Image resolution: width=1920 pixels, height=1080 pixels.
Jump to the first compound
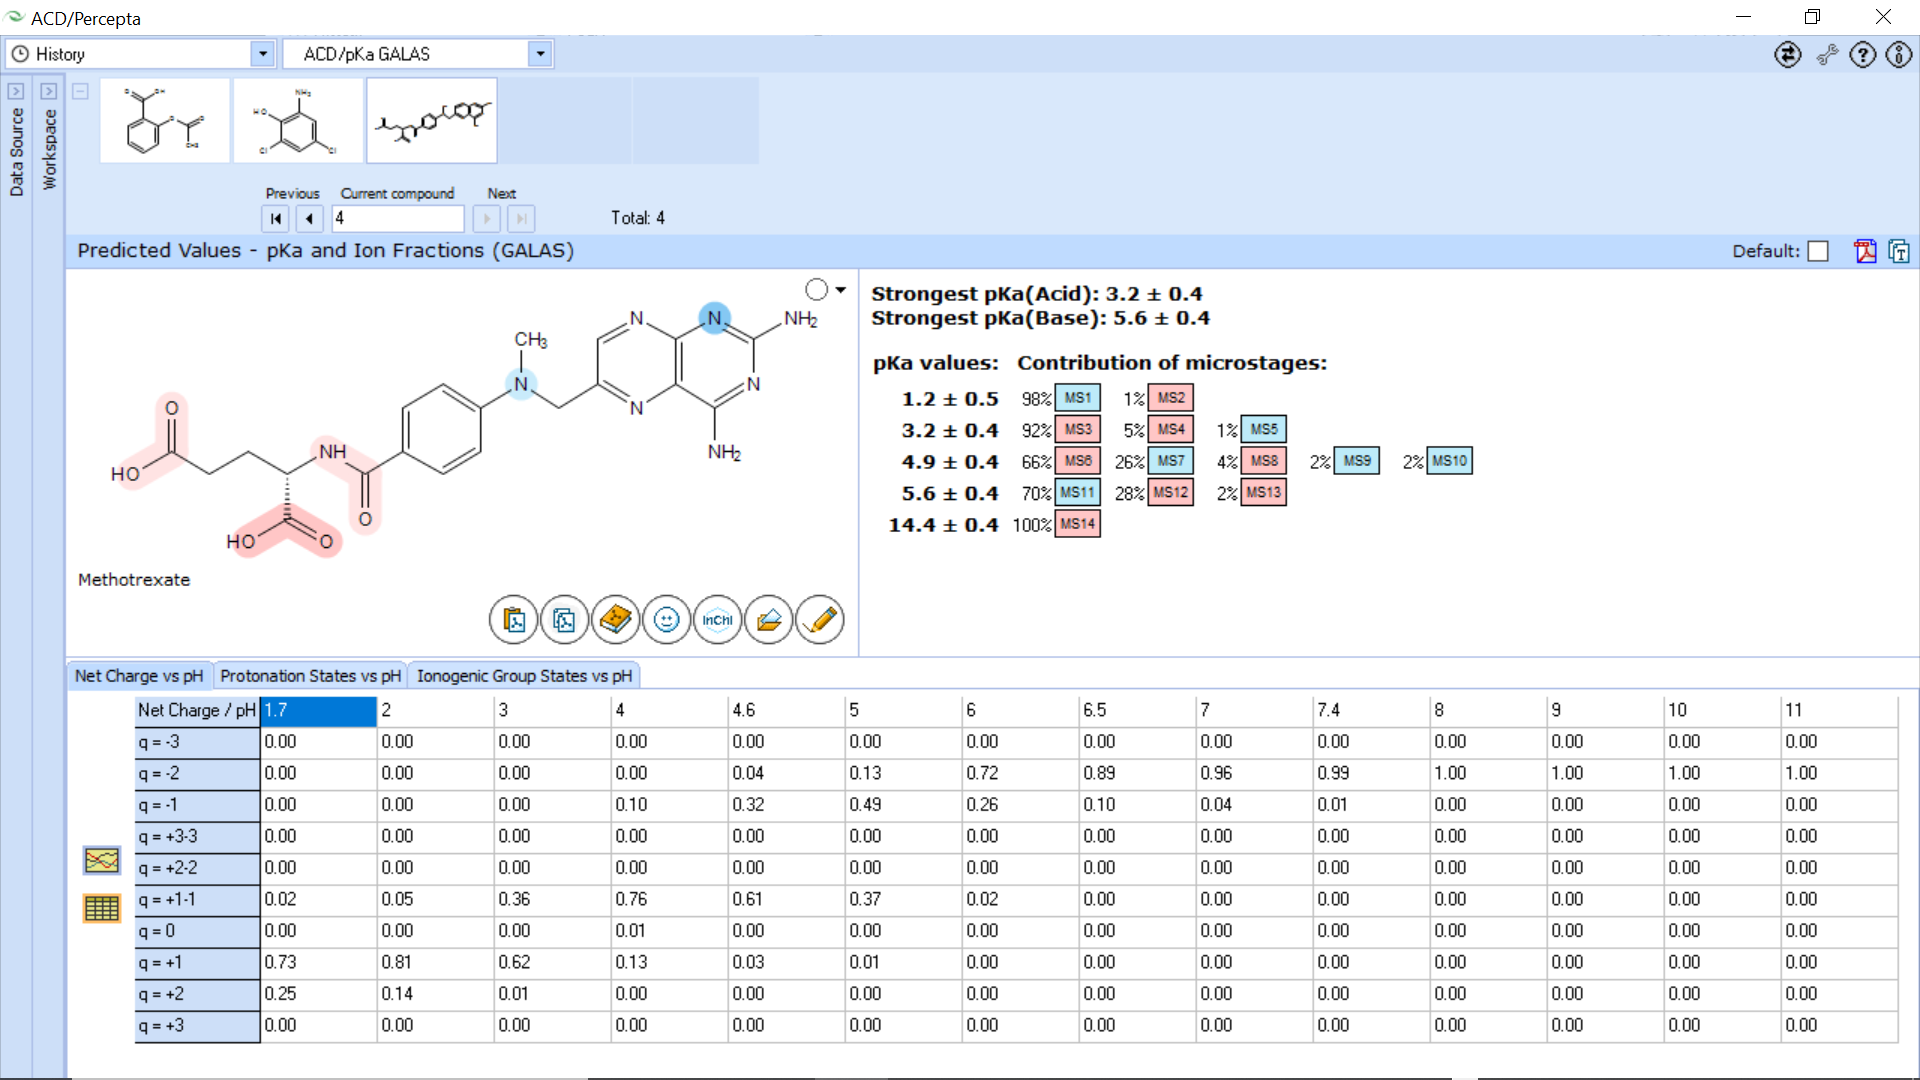click(x=276, y=218)
